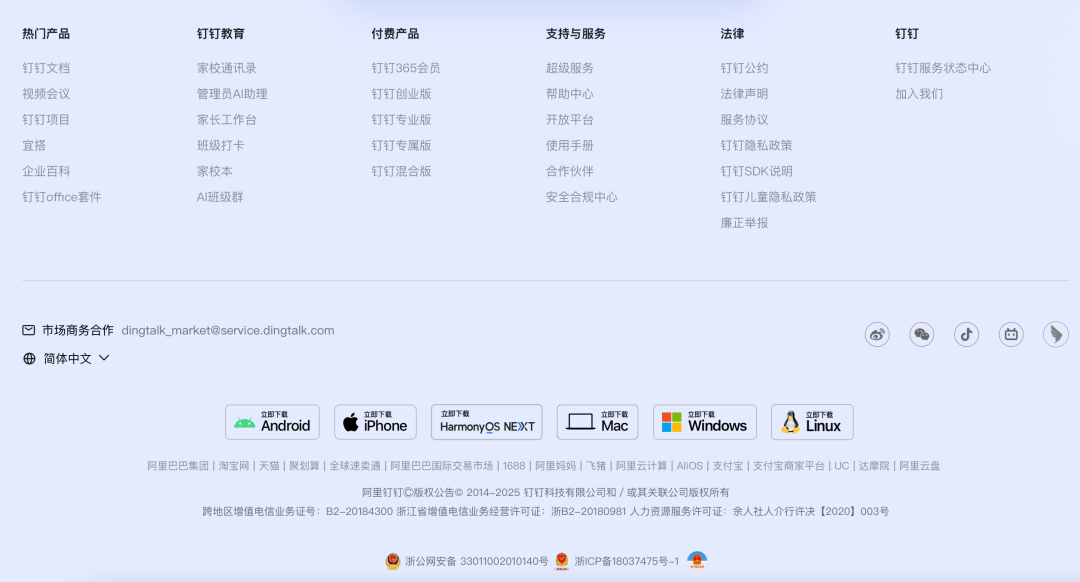The width and height of the screenshot is (1080, 582).
Task: Click the globe icon next to 简体中文
Action: pyautogui.click(x=29, y=359)
